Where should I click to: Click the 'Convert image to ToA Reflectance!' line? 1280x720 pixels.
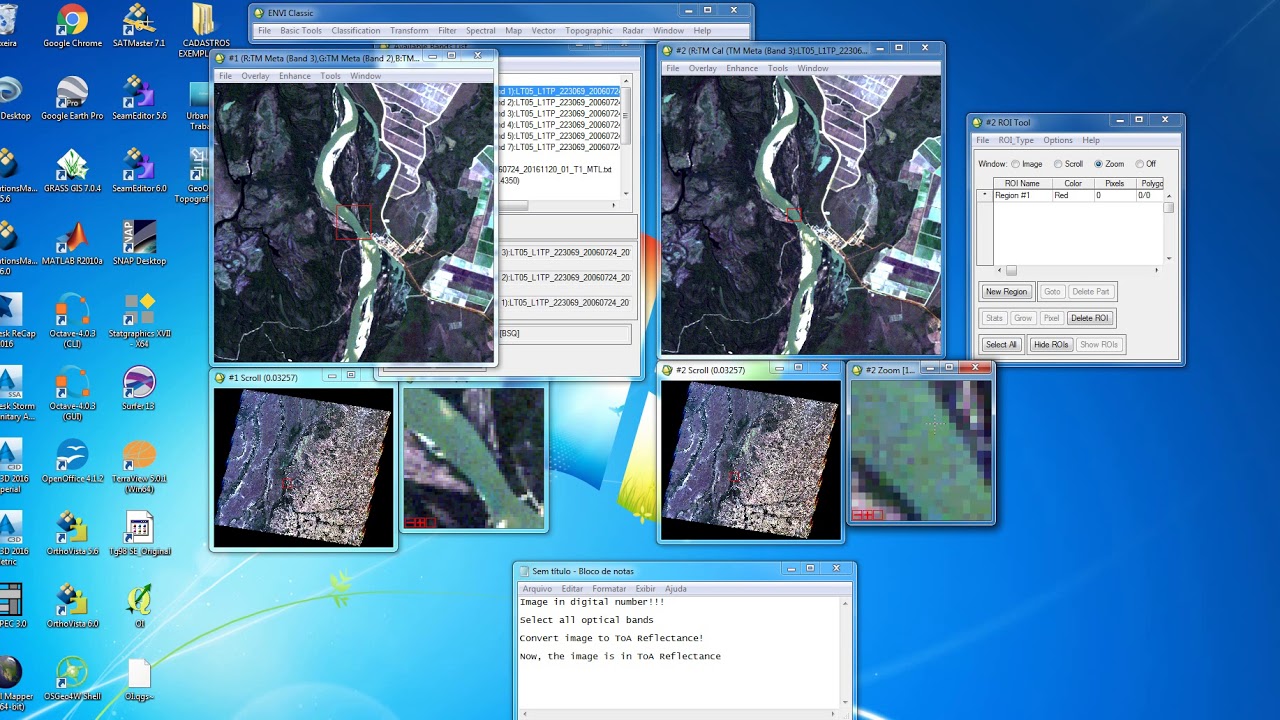click(x=611, y=638)
